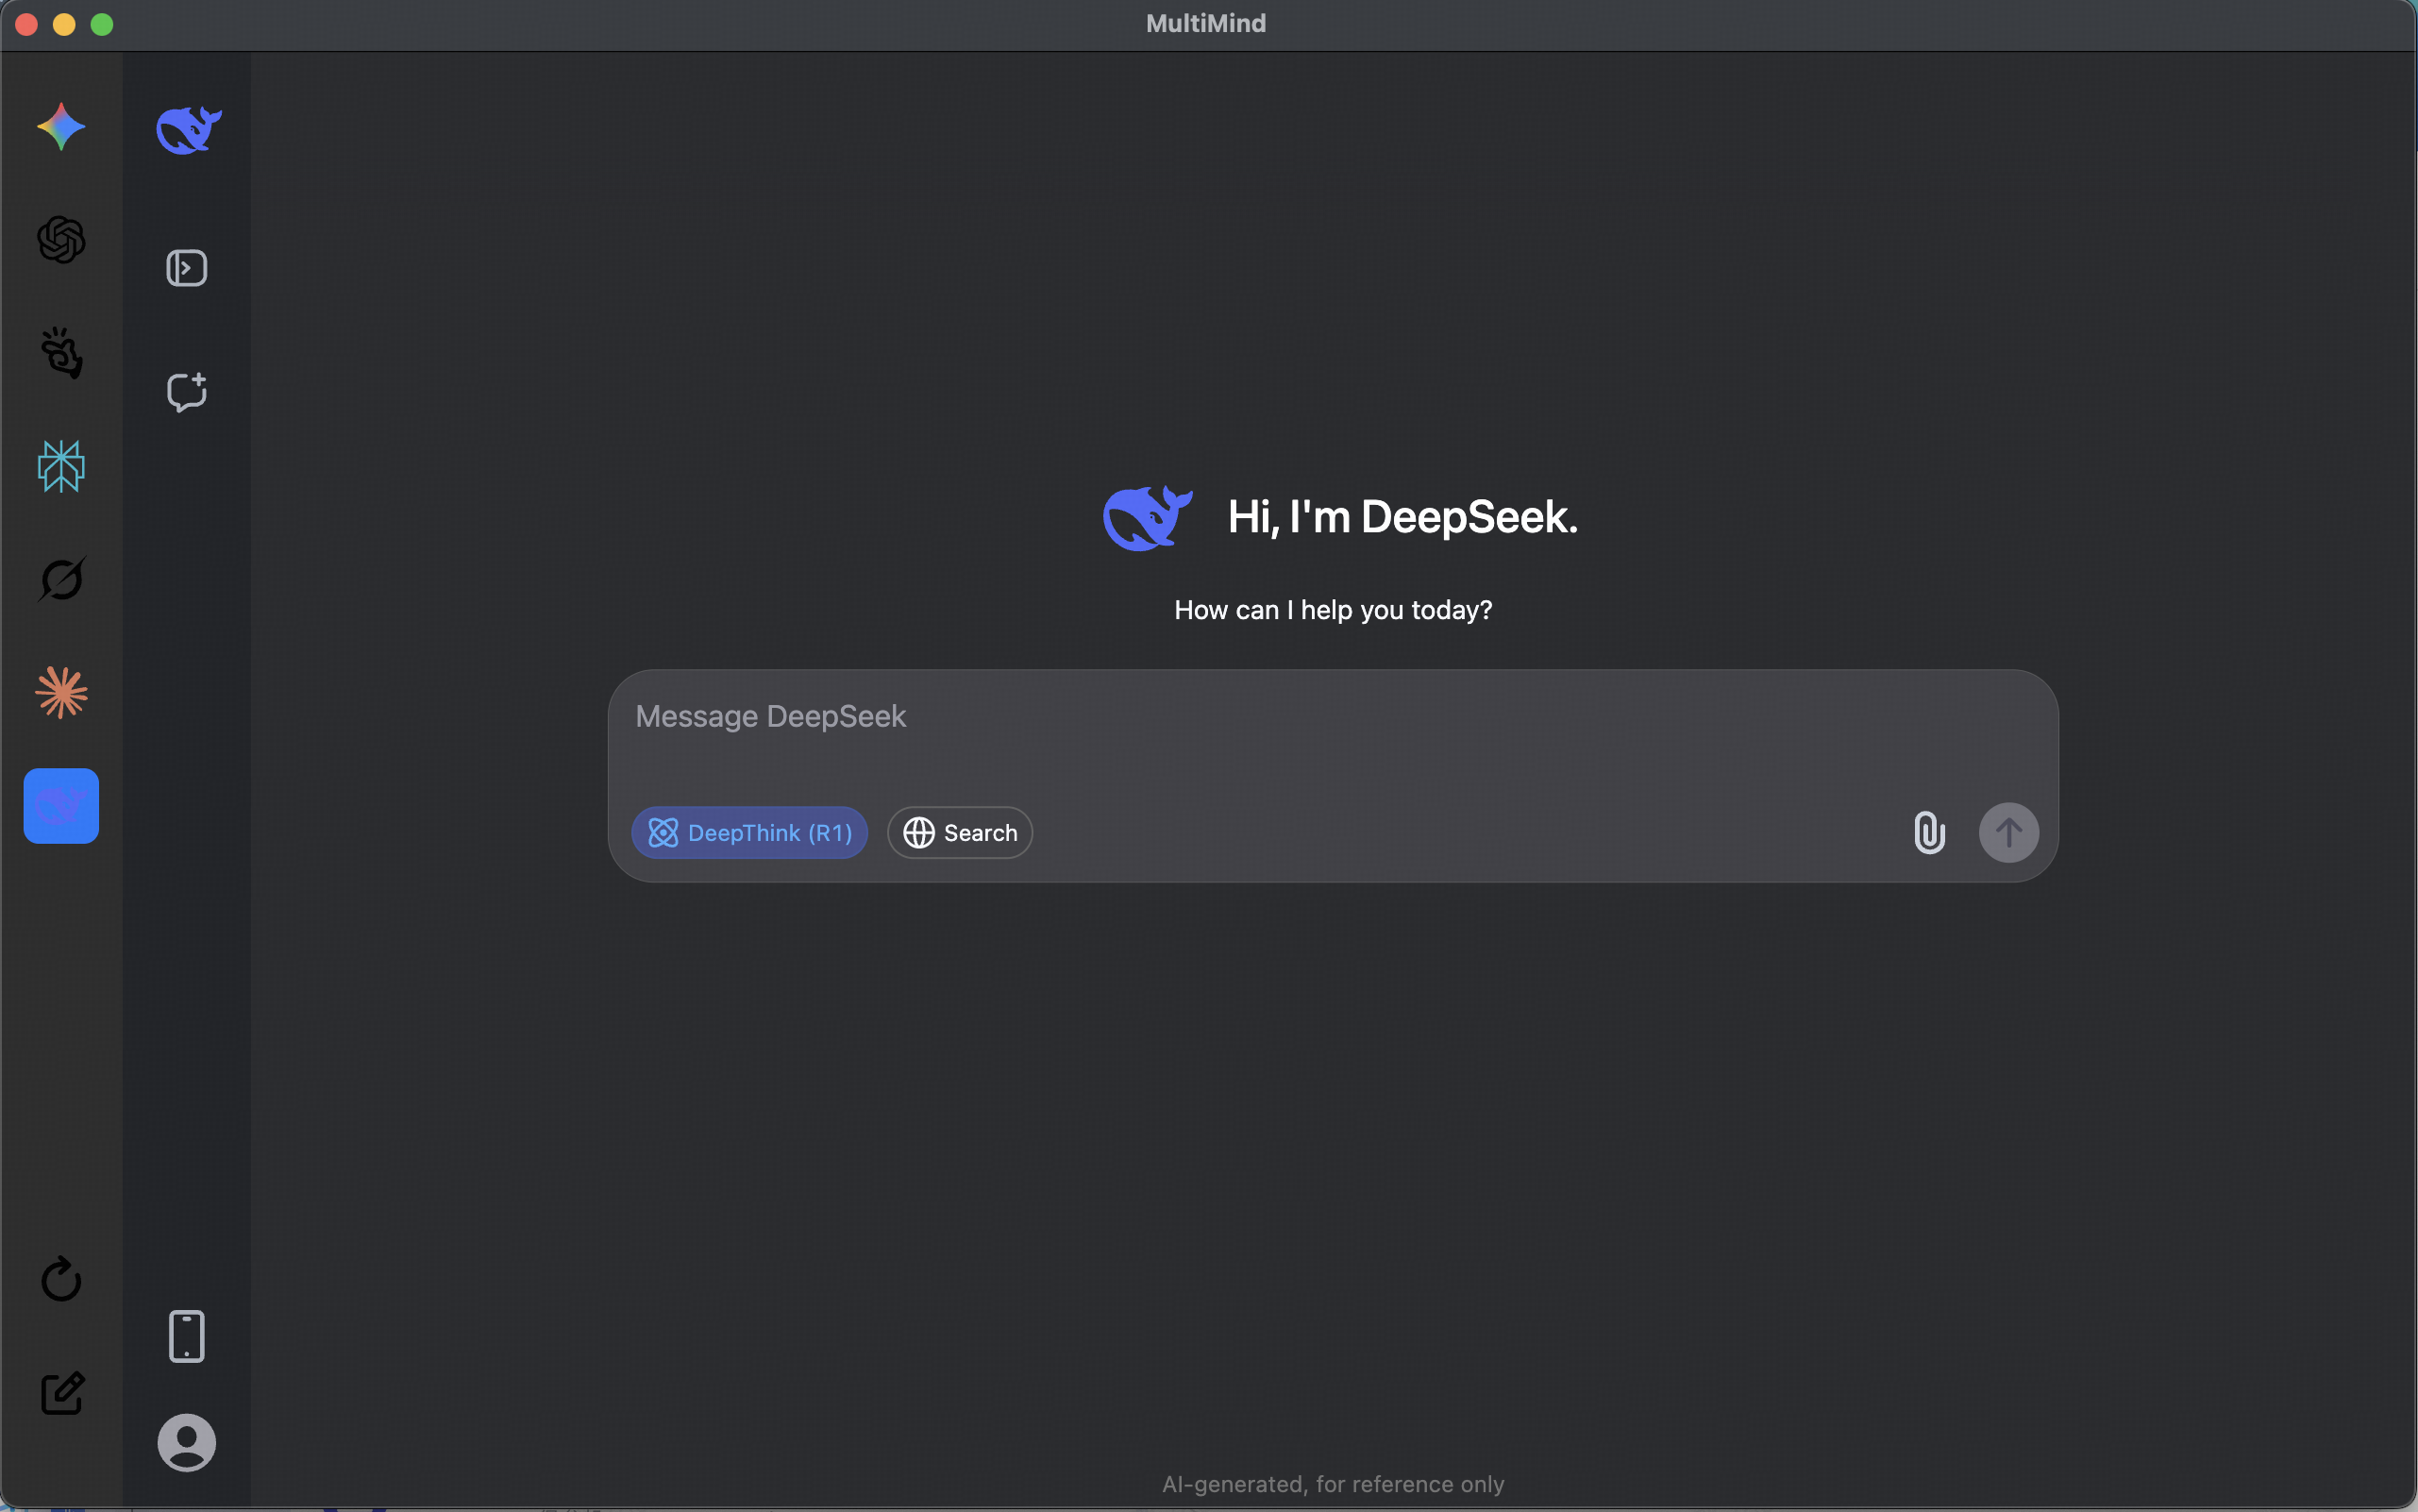The image size is (2418, 1512).
Task: Open Gemini from the sidebar
Action: tap(61, 127)
